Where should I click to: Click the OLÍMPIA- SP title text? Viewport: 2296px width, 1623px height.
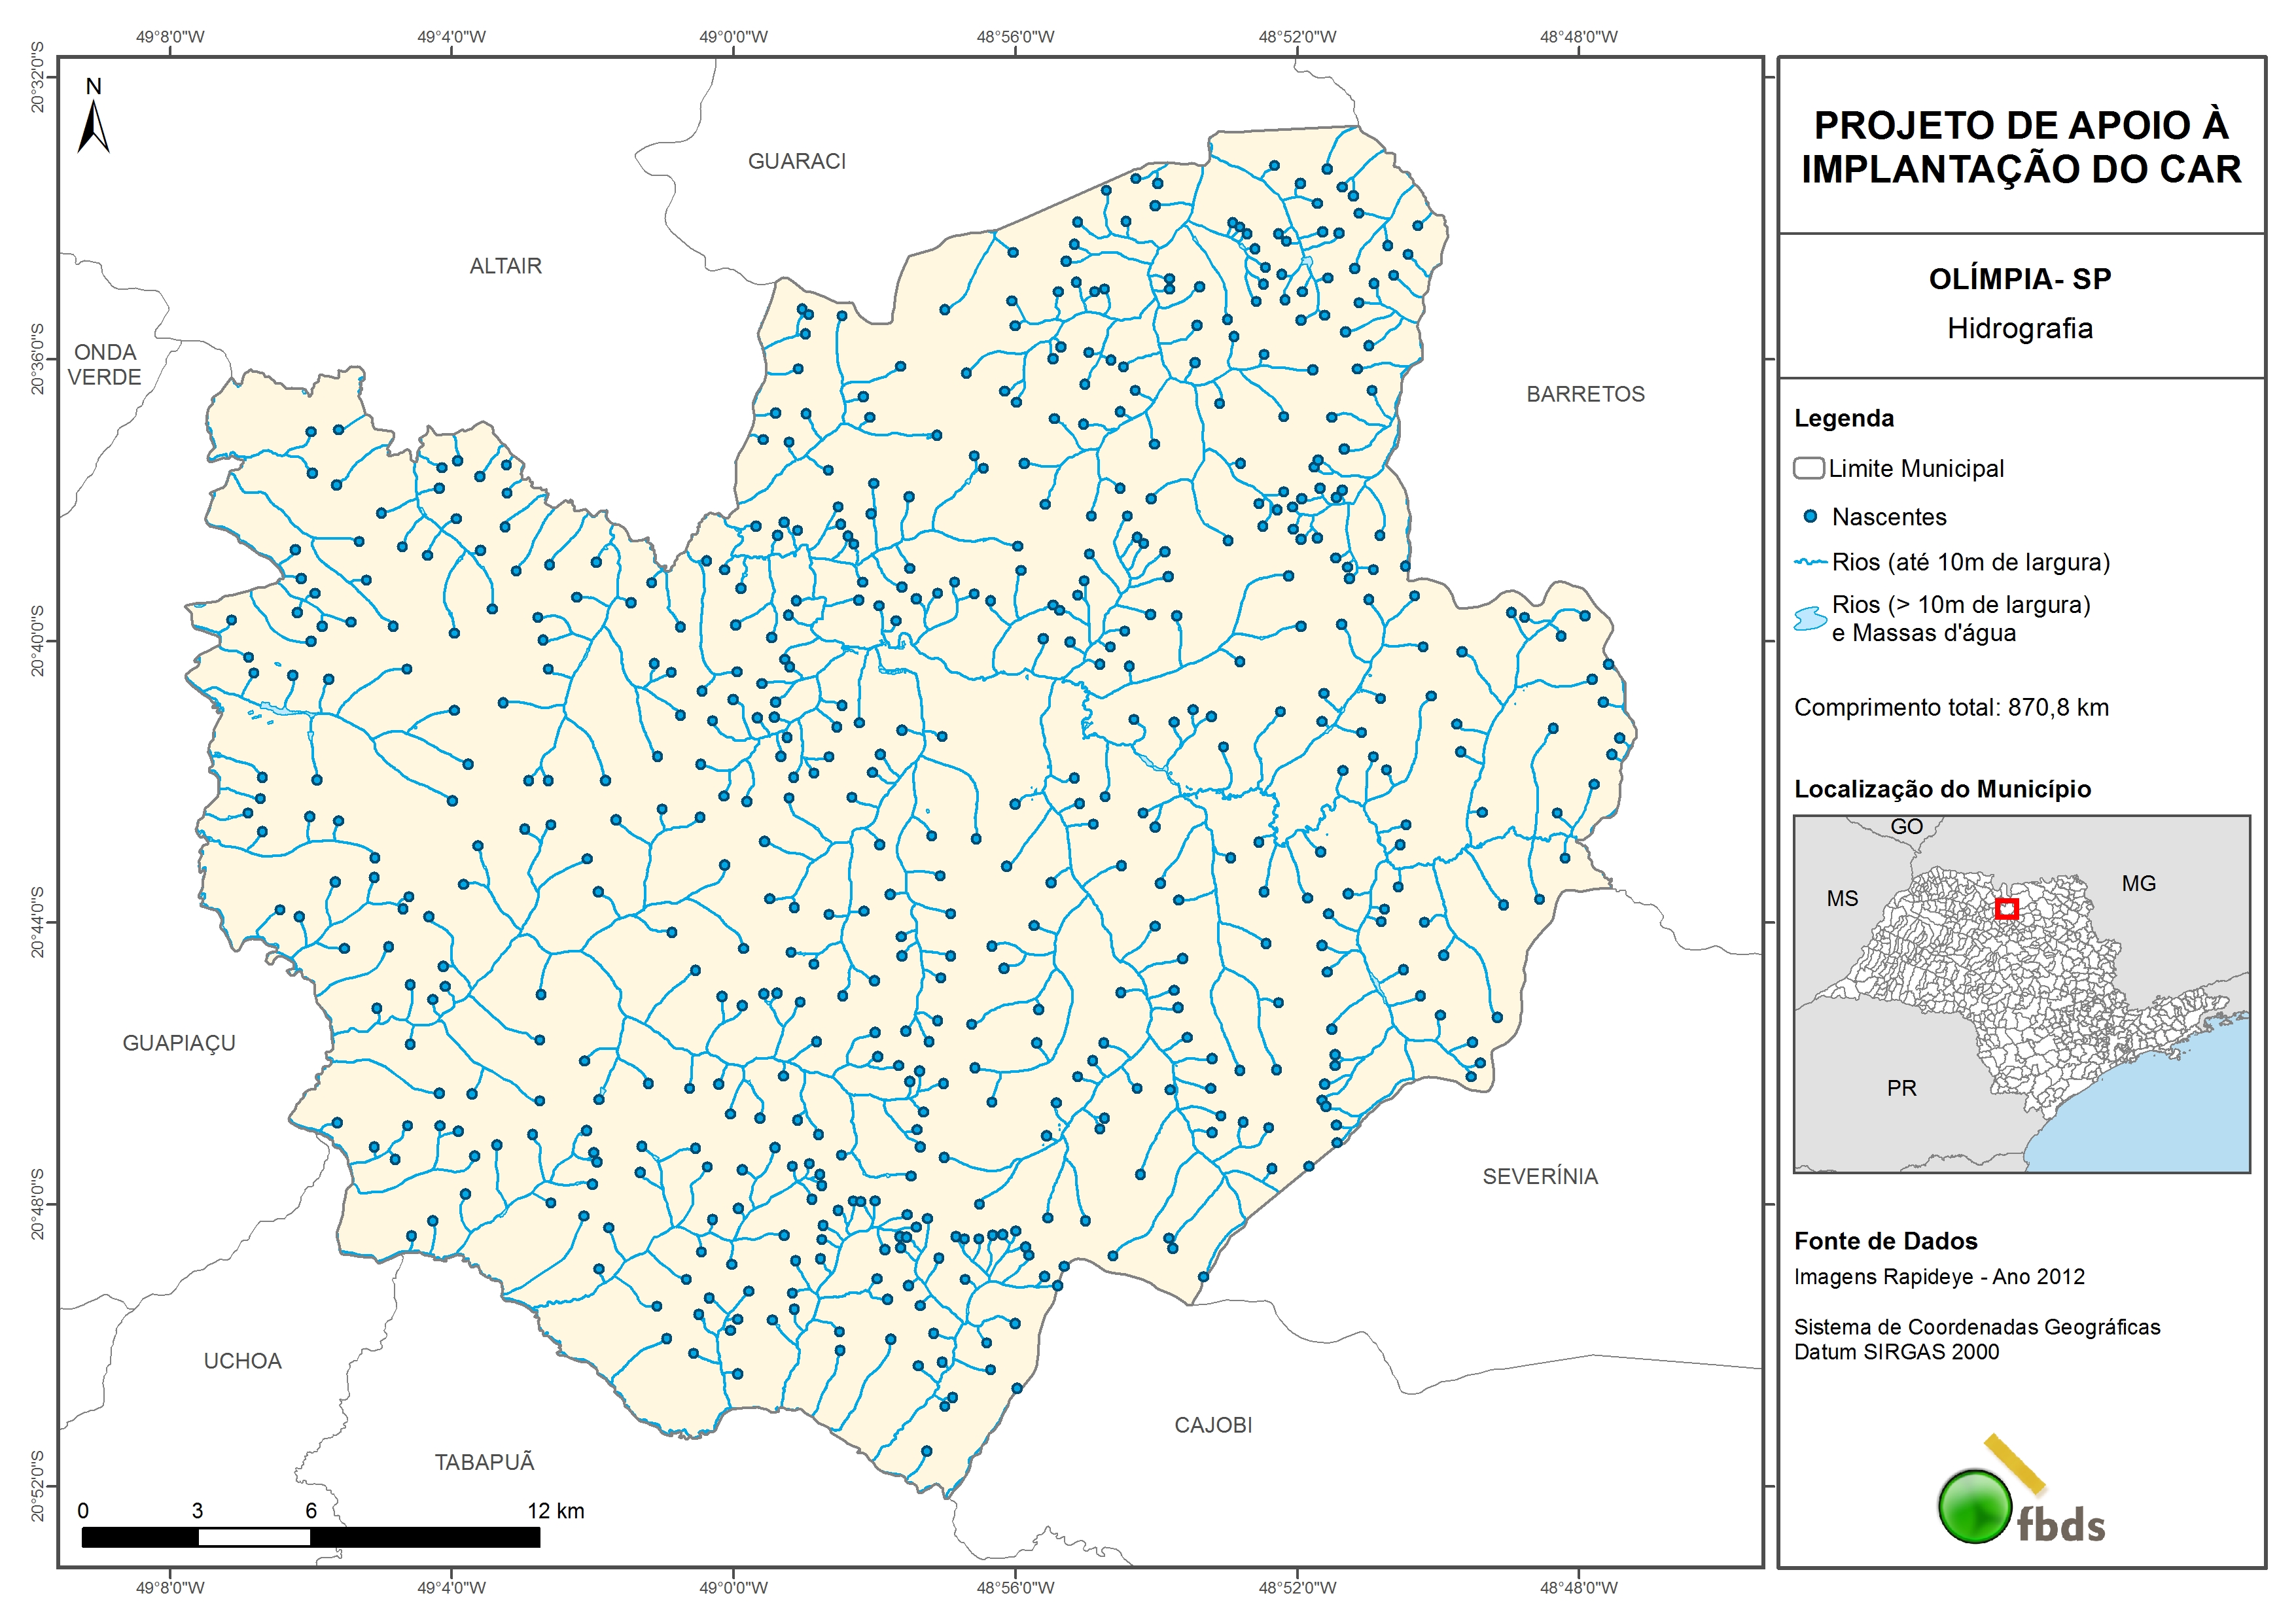point(2019,279)
